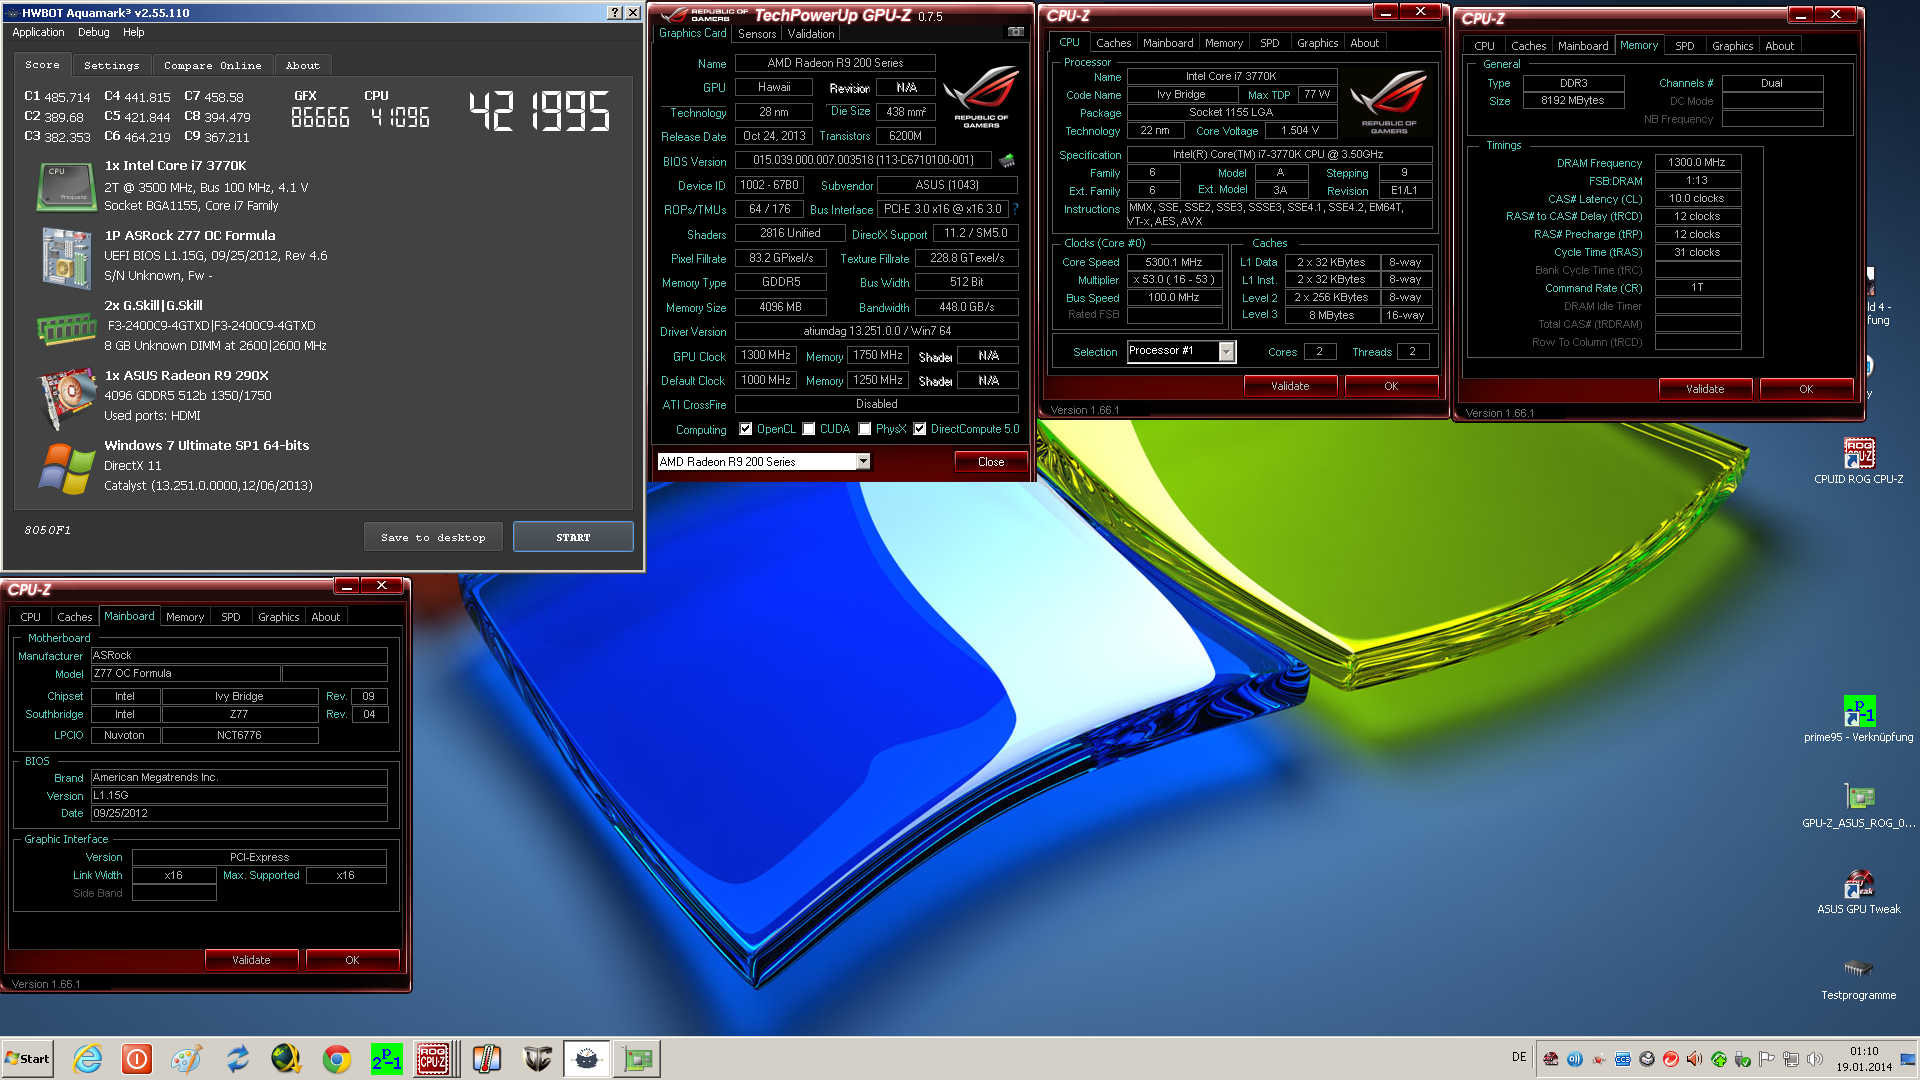Open the SPD tab in the CPU-Z Memory window
Image resolution: width=1920 pixels, height=1080 pixels.
[1684, 46]
